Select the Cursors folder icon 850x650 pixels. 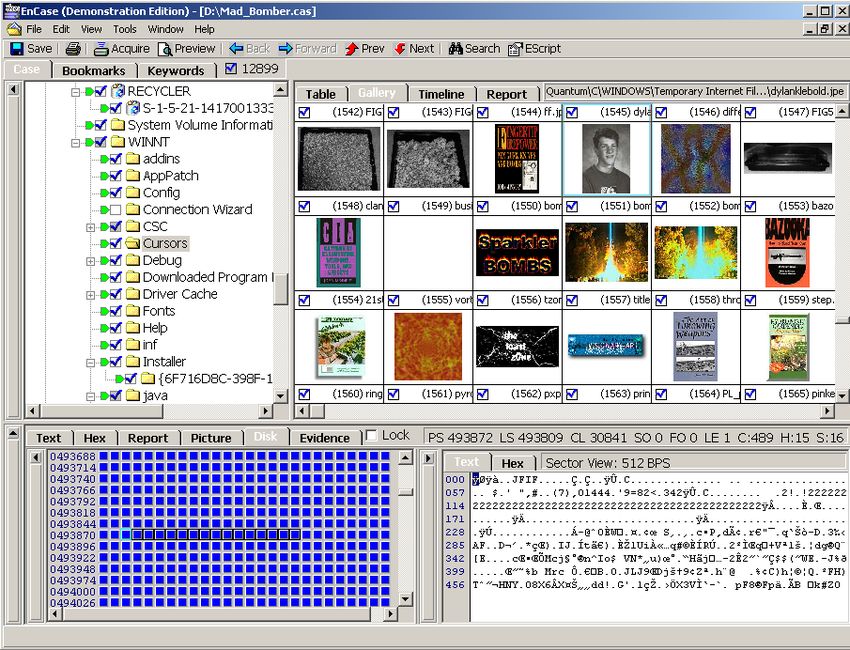pos(133,243)
